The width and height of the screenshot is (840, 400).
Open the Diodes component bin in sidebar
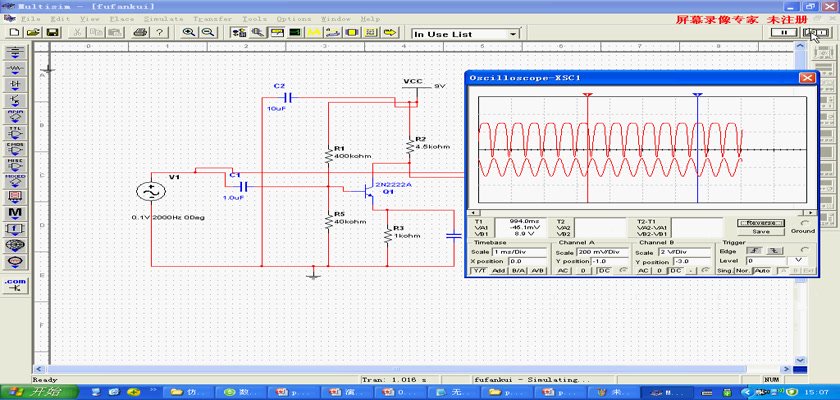[x=16, y=86]
